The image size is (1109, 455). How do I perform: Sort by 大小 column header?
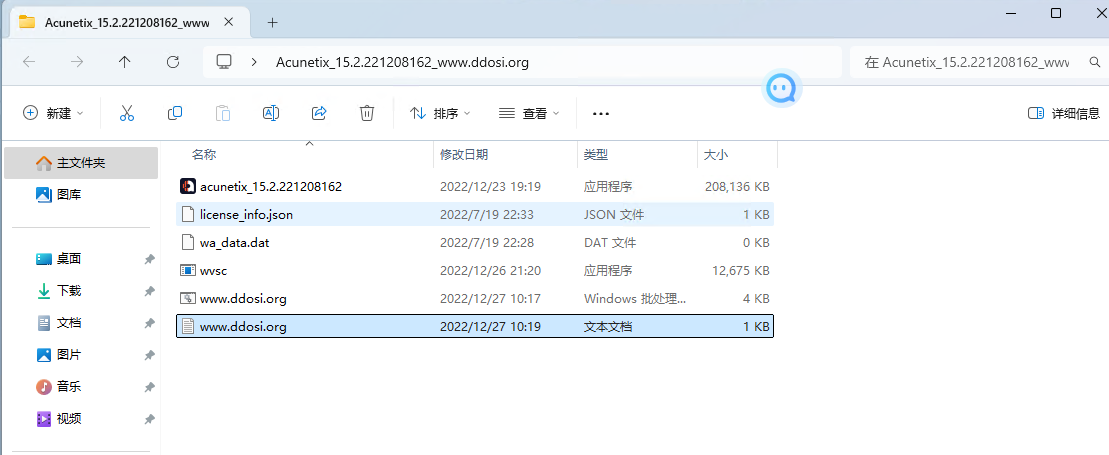point(716,154)
